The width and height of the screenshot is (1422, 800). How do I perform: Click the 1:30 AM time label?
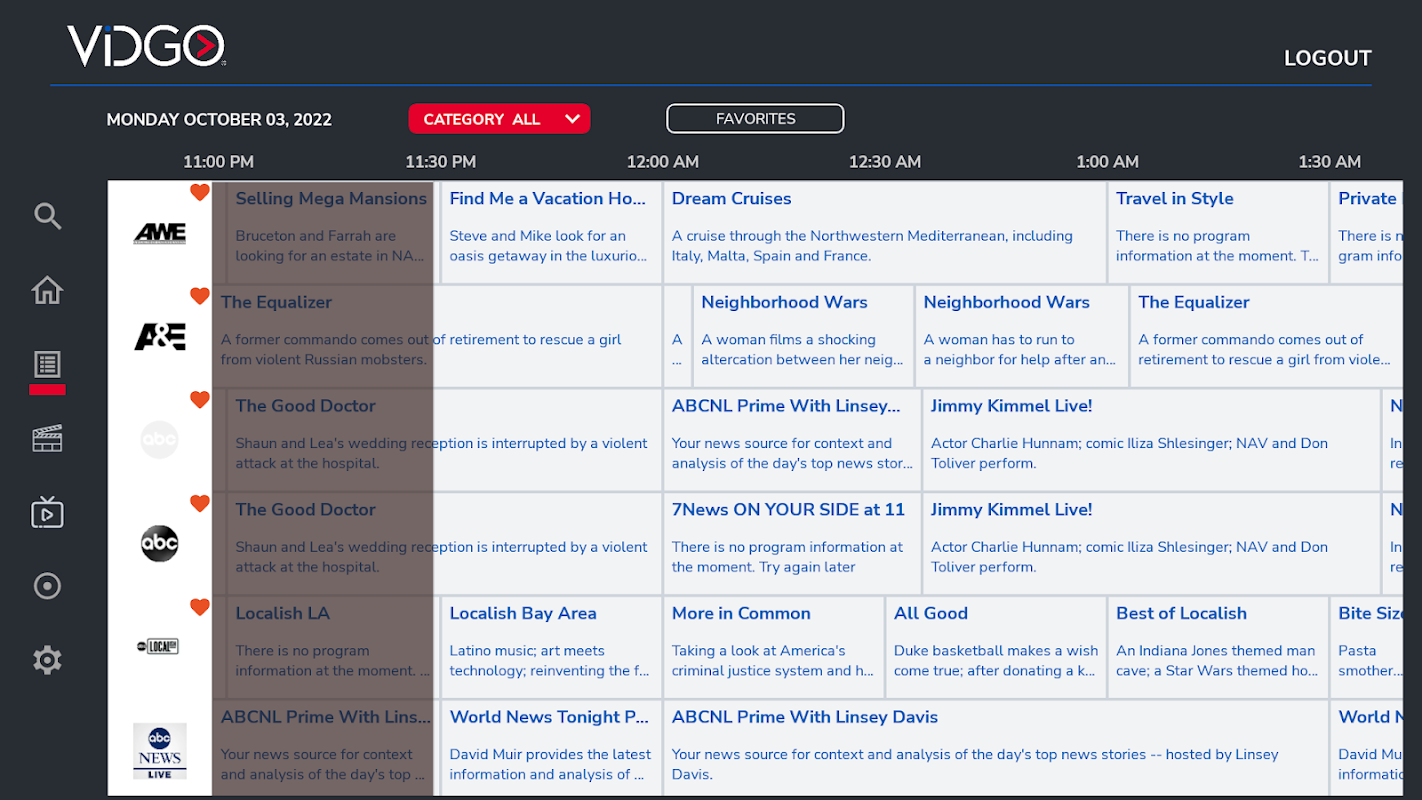(1329, 162)
